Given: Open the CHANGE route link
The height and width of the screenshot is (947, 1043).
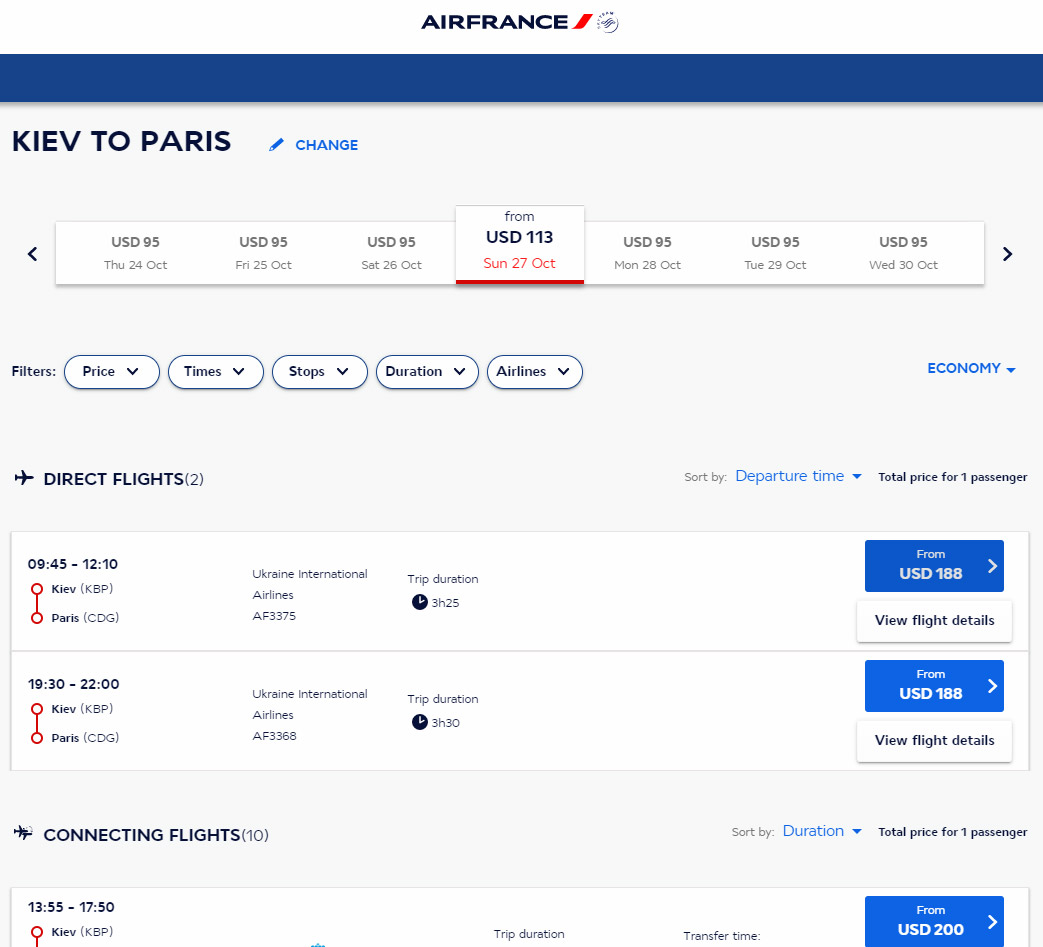Looking at the screenshot, I should pos(326,145).
